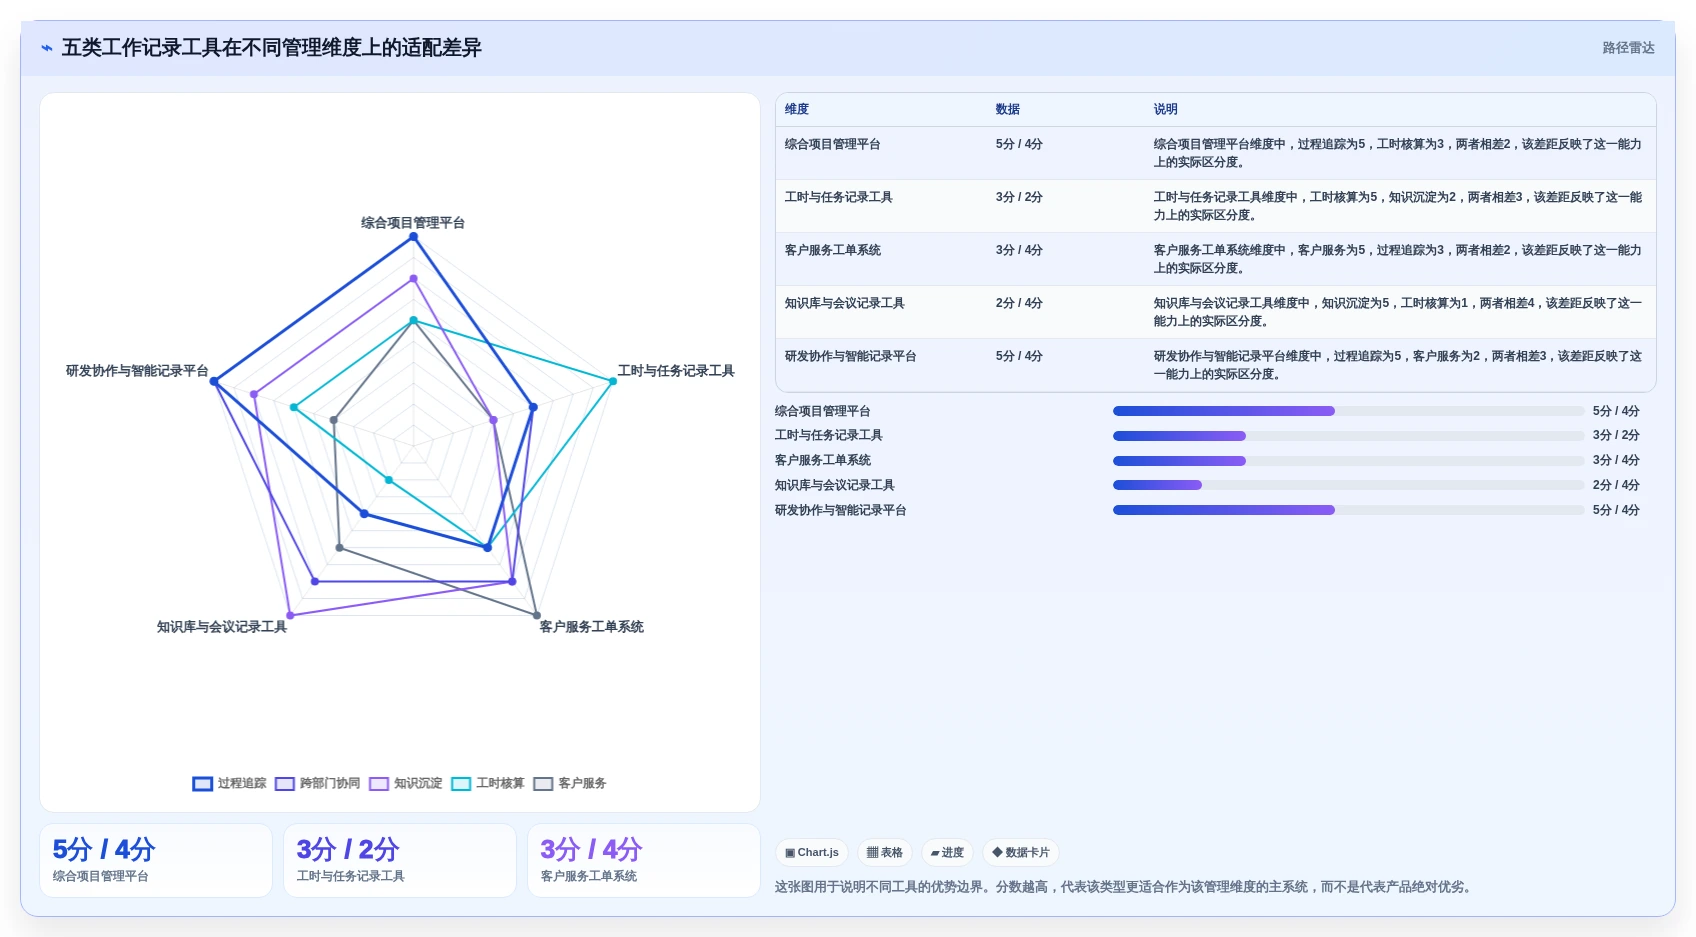Open the 3分 / 2分 工时与任务记录工具 card

click(400, 860)
